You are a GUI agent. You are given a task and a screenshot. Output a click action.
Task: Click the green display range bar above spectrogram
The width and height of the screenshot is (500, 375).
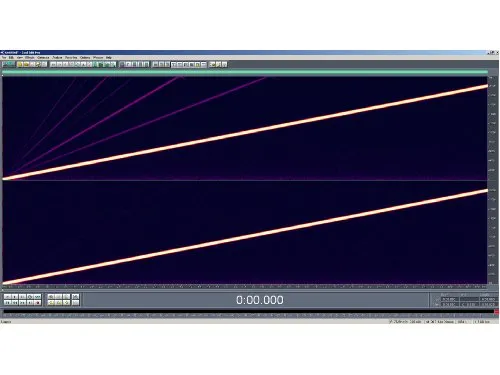(x=245, y=72)
